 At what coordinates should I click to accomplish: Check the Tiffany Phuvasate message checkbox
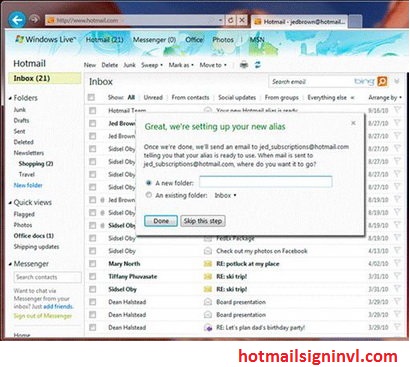(x=93, y=276)
